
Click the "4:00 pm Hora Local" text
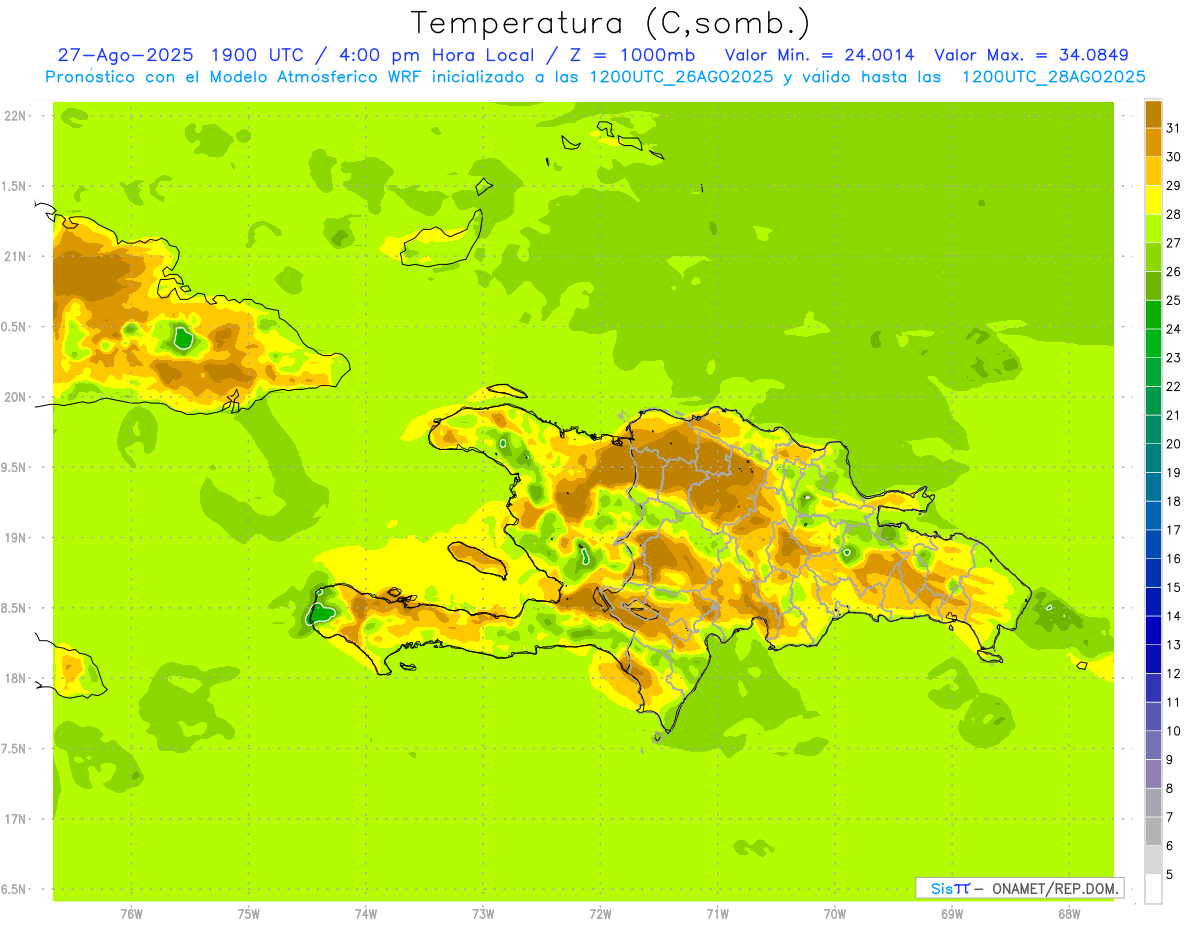(438, 55)
